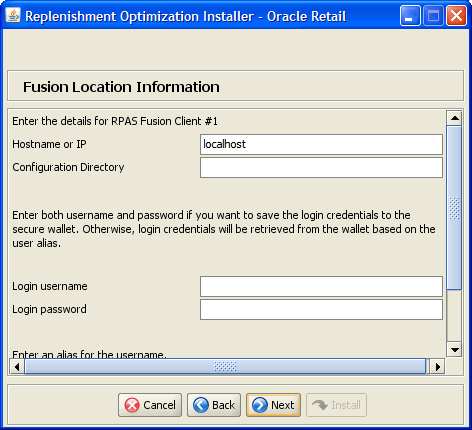
Task: Click the Java icon in title bar
Action: pyautogui.click(x=13, y=15)
